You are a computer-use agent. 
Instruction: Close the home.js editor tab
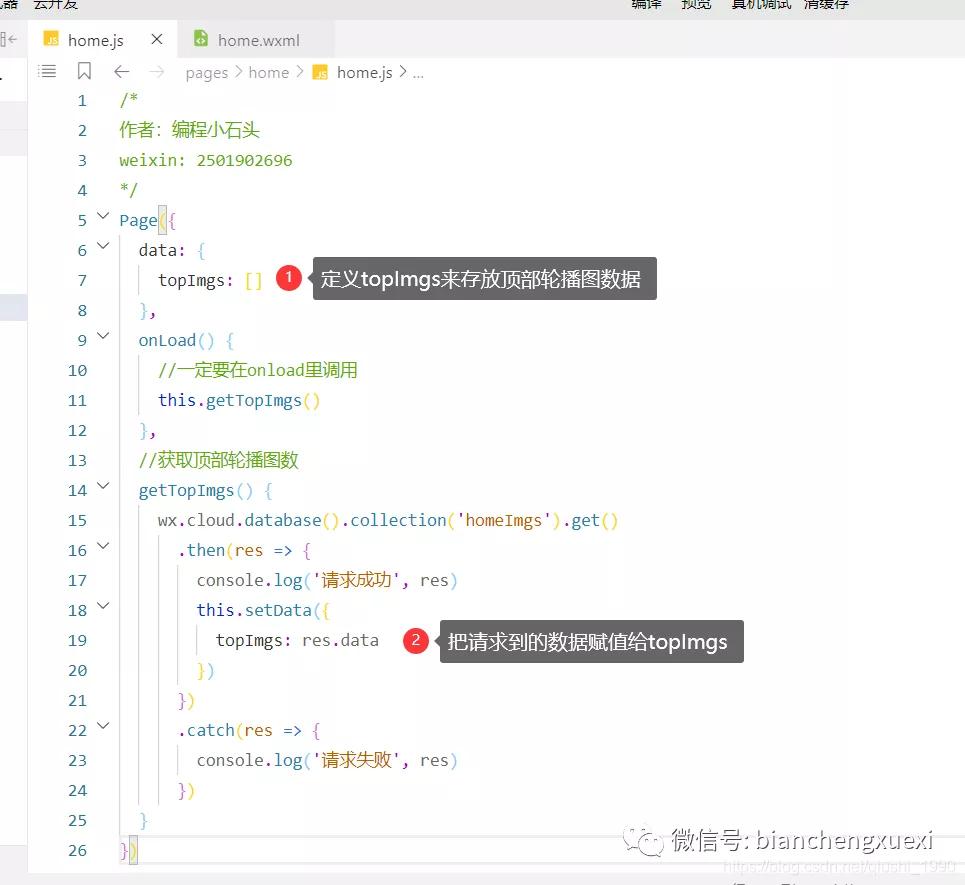tap(157, 40)
